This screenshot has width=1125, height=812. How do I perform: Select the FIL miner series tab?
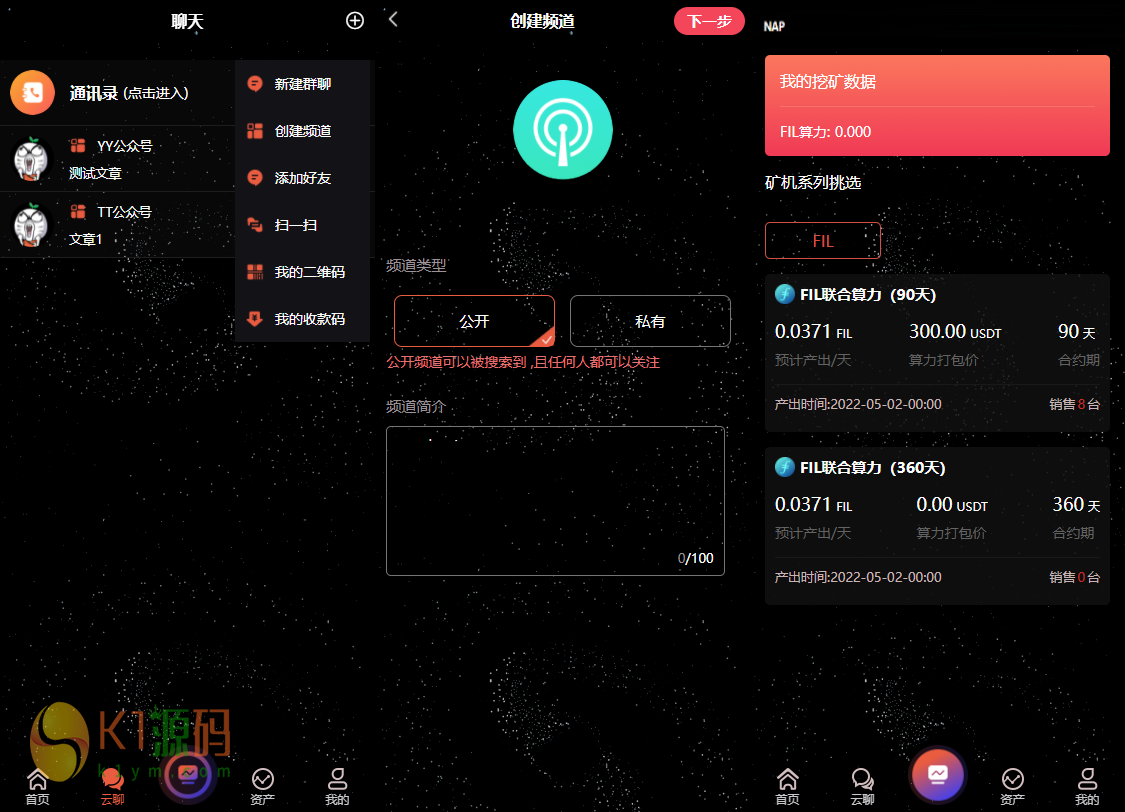pos(823,240)
